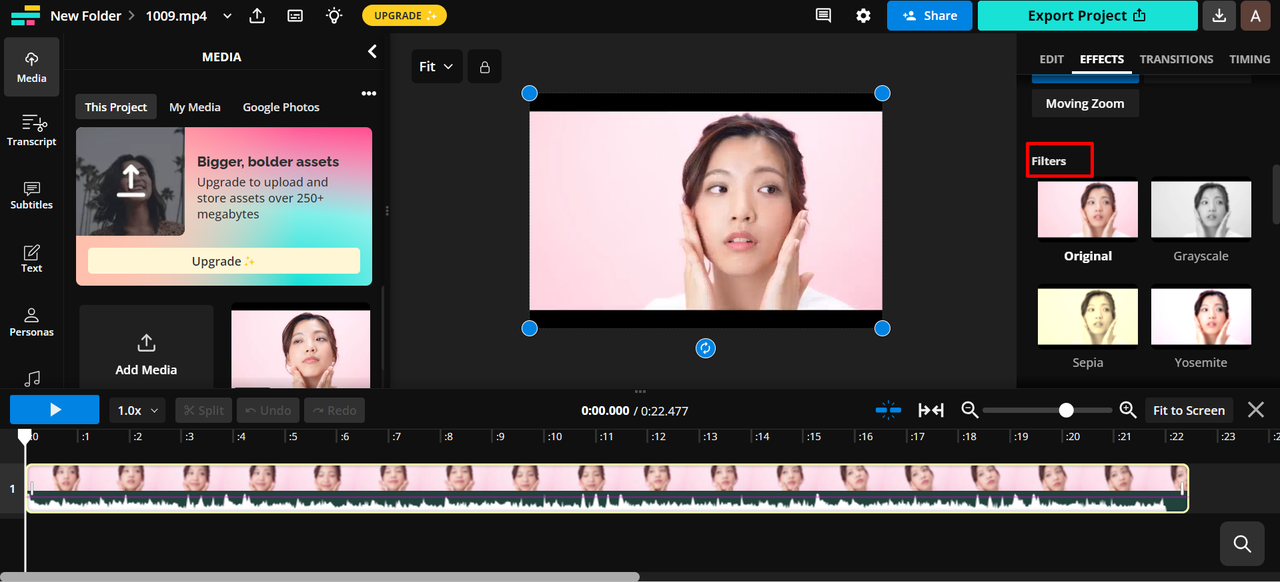Apply the Yosemite filter thumbnail

(x=1201, y=317)
